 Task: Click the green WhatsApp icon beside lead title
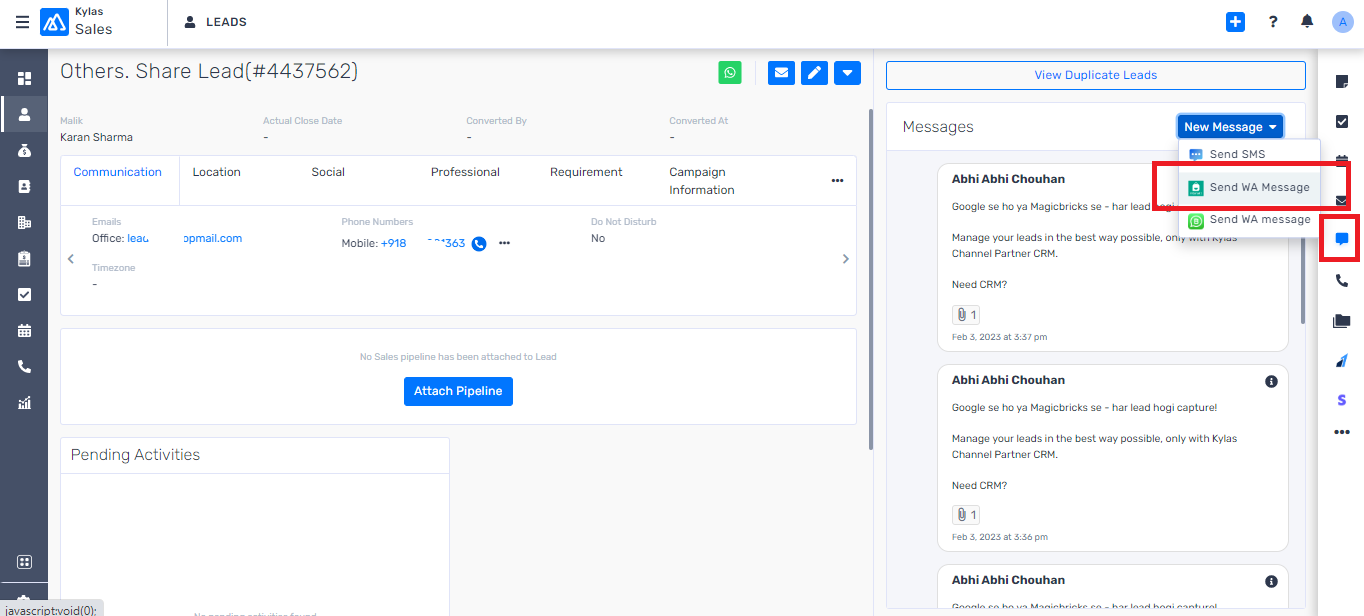click(x=729, y=72)
